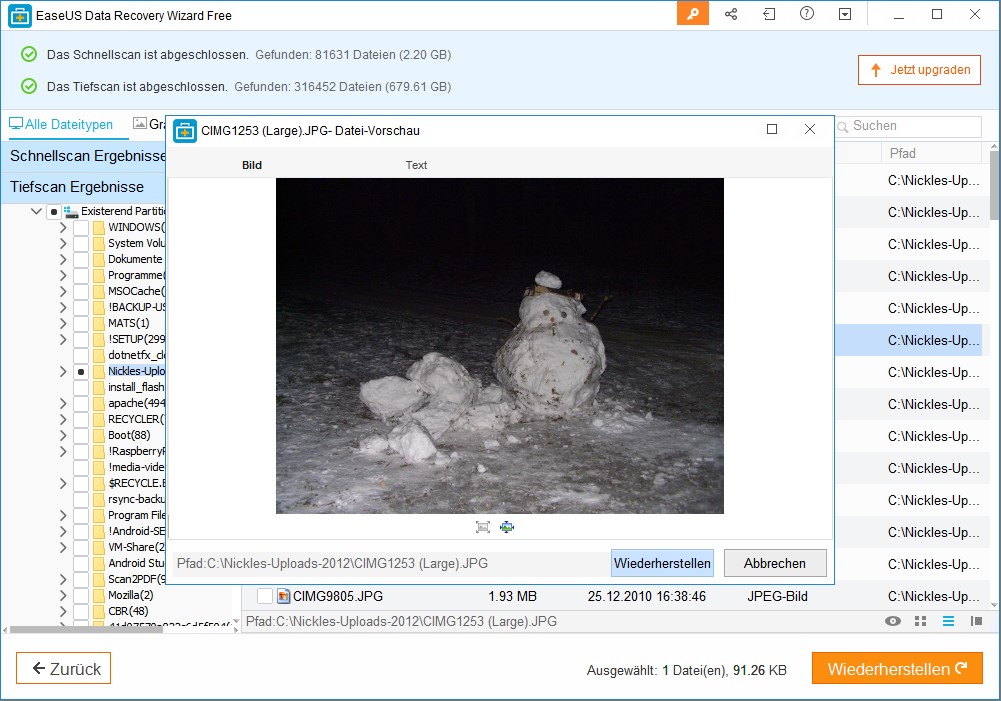
Task: Open the title bar dropdown menu icon
Action: (x=845, y=14)
